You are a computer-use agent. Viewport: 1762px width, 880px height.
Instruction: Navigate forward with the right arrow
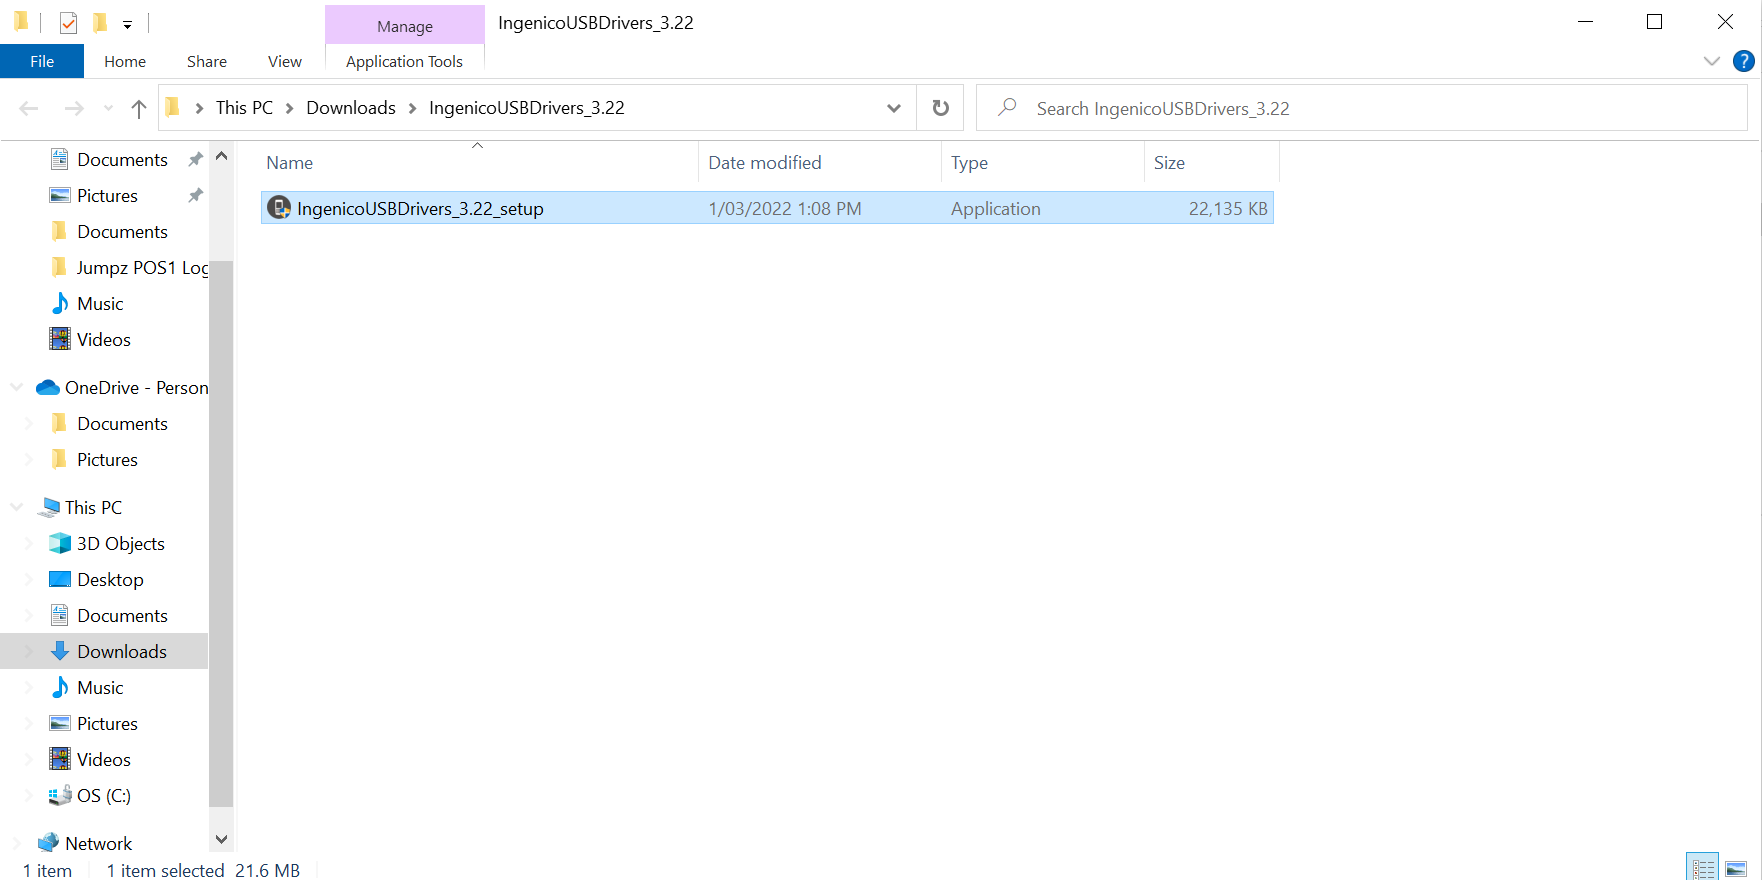coord(74,108)
